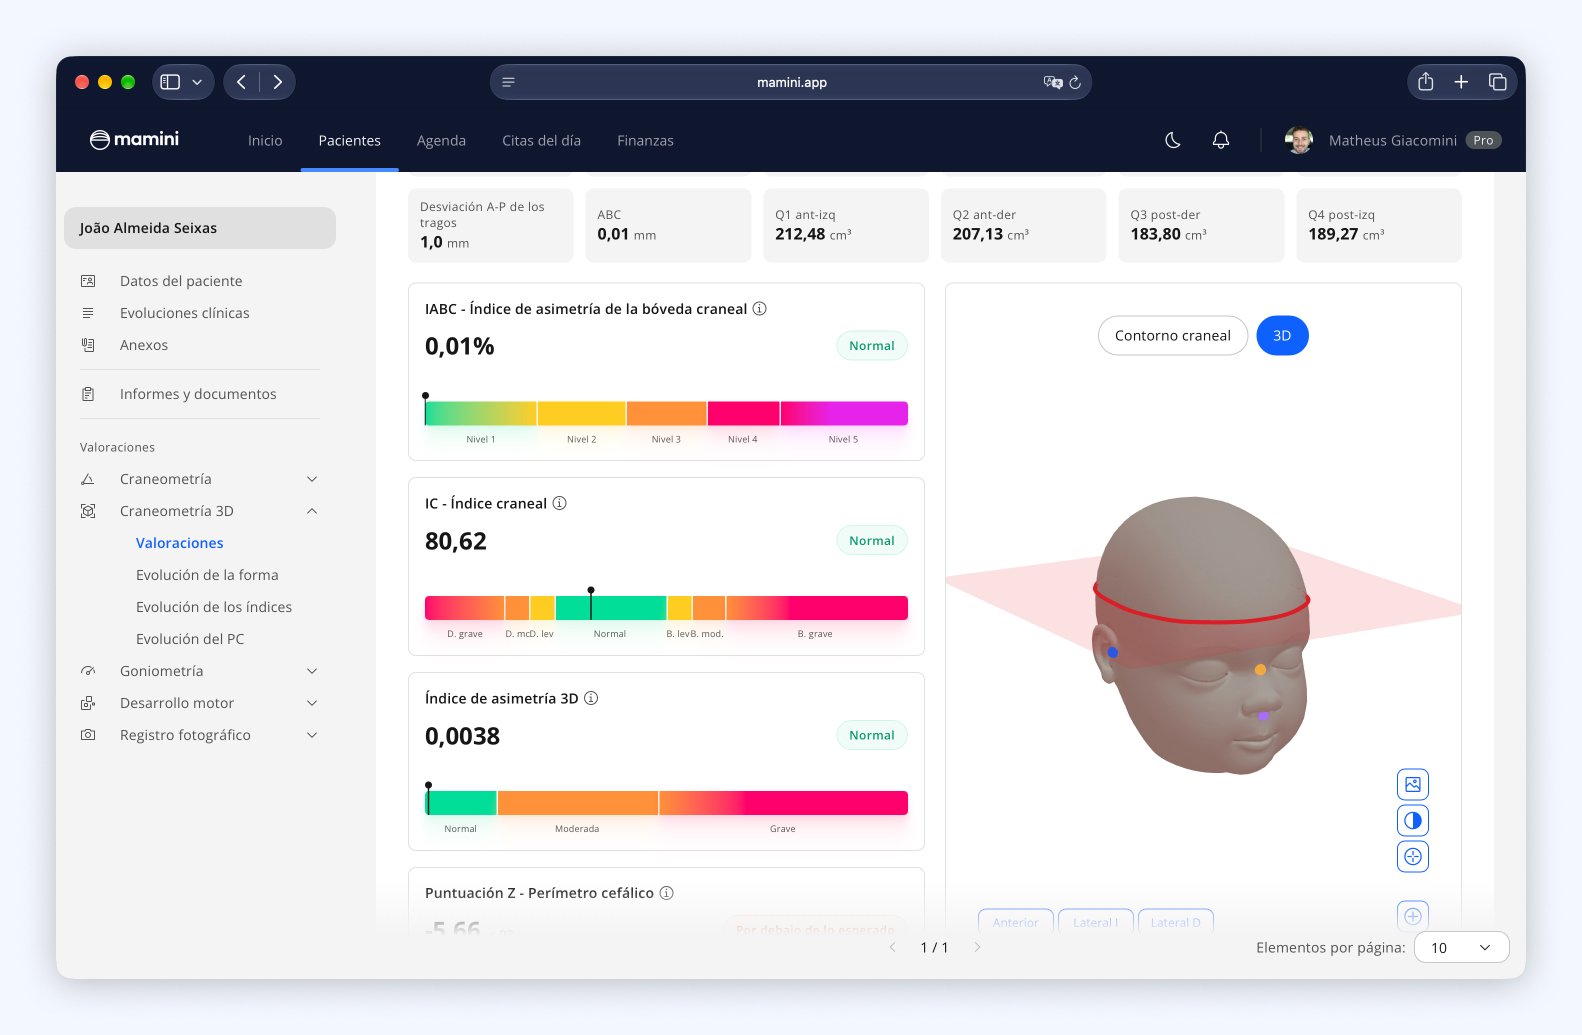
Task: Open Elementos por página dropdown
Action: (1461, 947)
